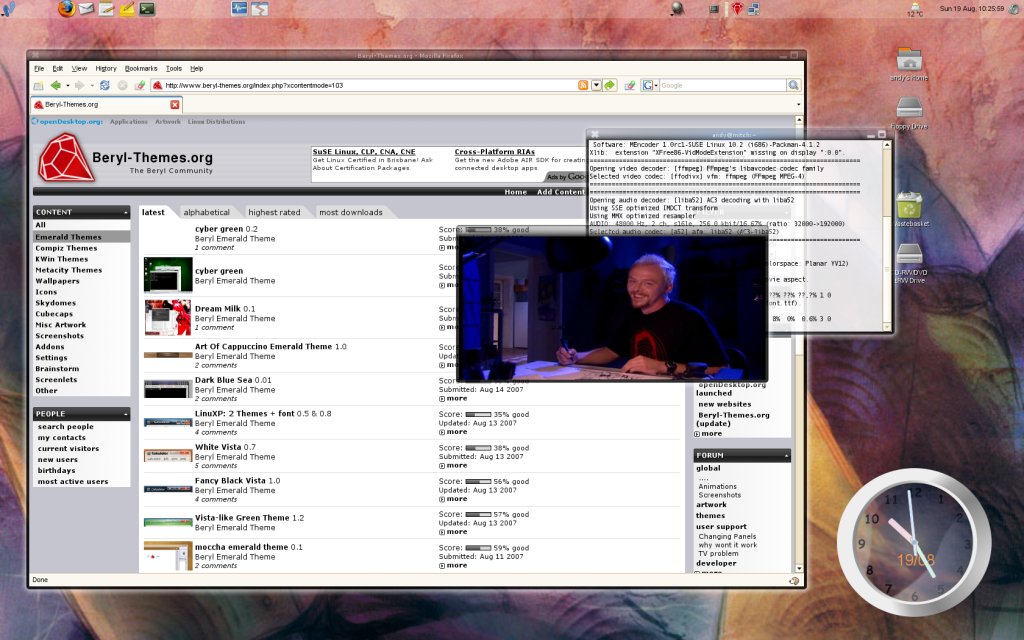Click in the Firefox address bar field
The height and width of the screenshot is (640, 1024).
369,86
